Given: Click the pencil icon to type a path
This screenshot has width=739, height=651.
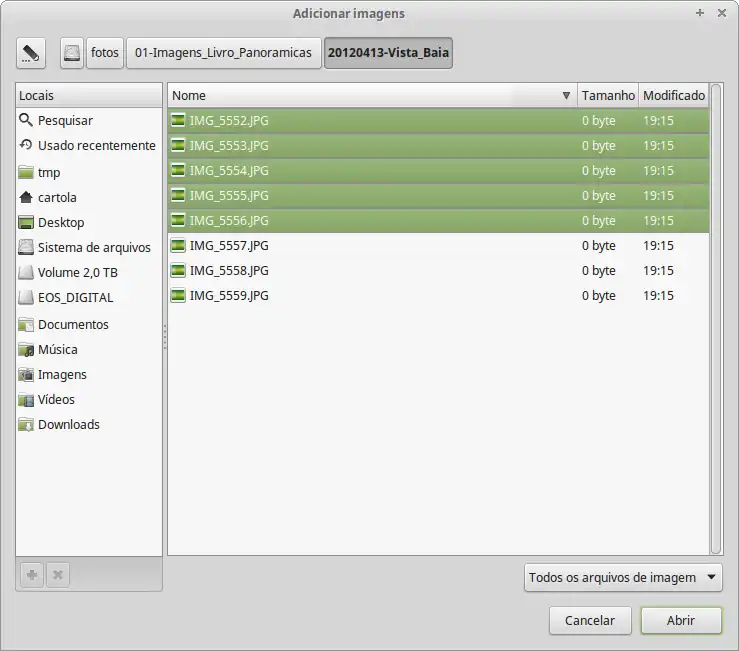Looking at the screenshot, I should pyautogui.click(x=32, y=53).
